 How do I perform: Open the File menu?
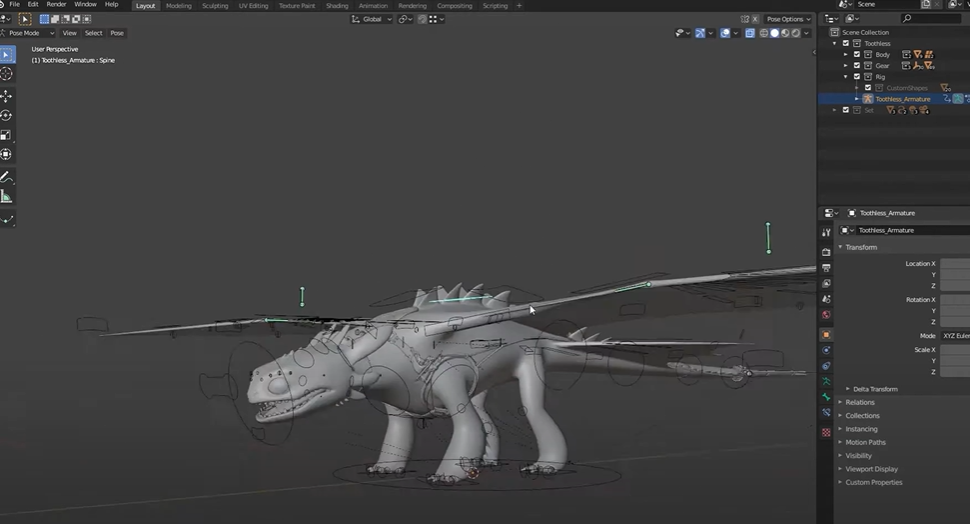(x=14, y=4)
